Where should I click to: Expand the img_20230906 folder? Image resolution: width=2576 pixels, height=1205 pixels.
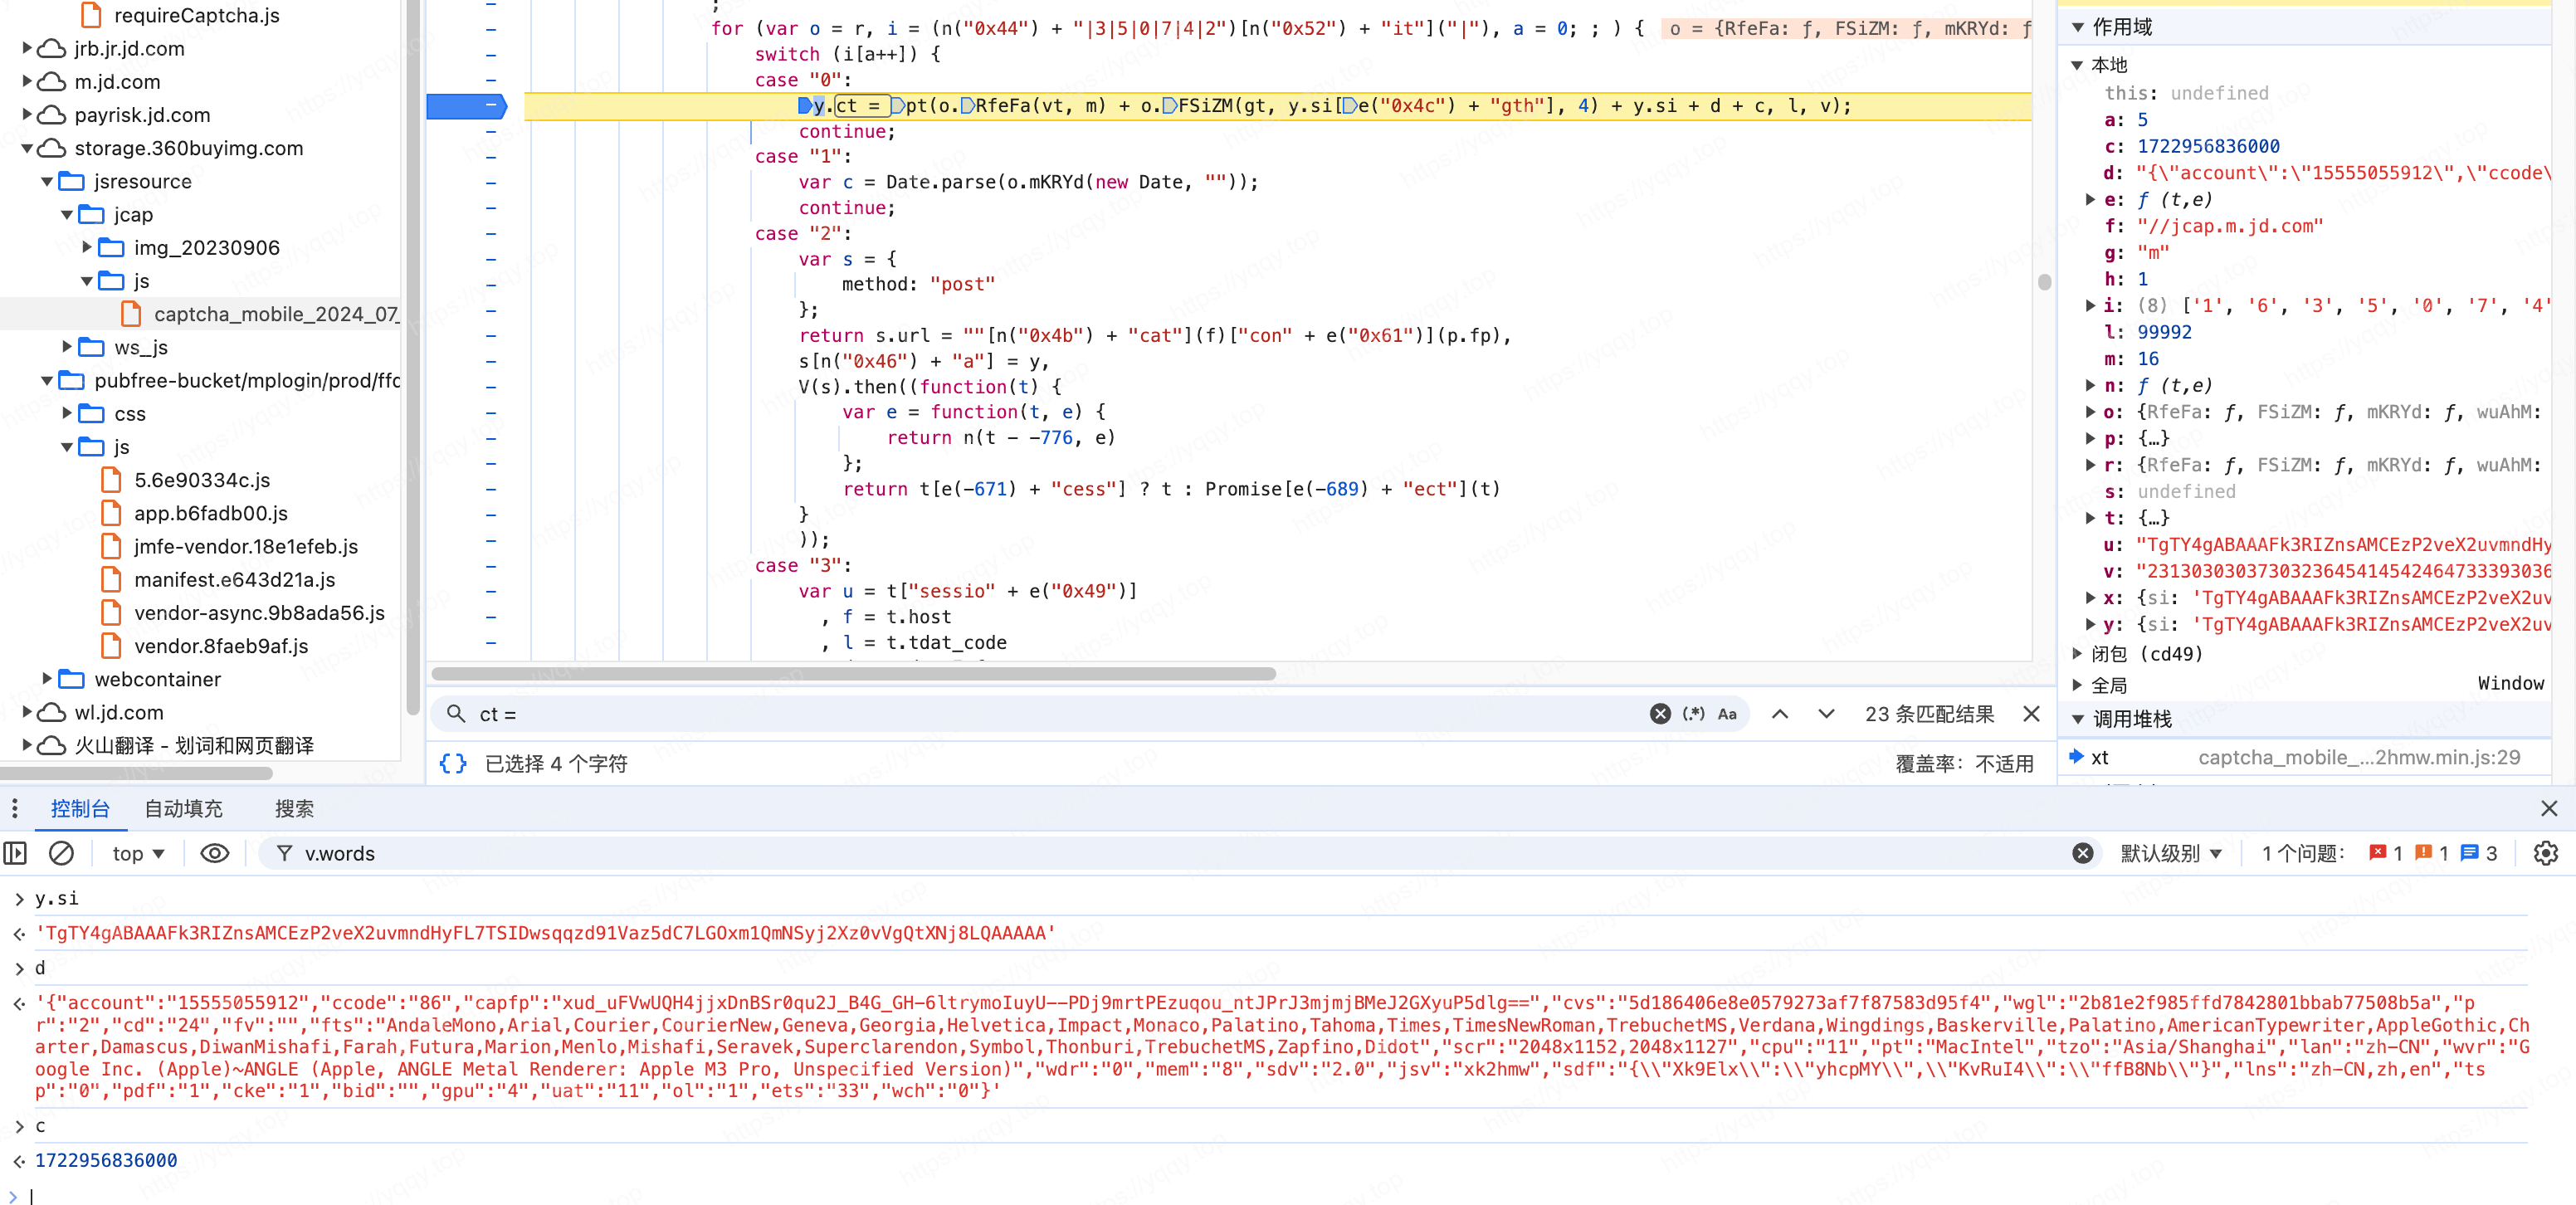(87, 247)
